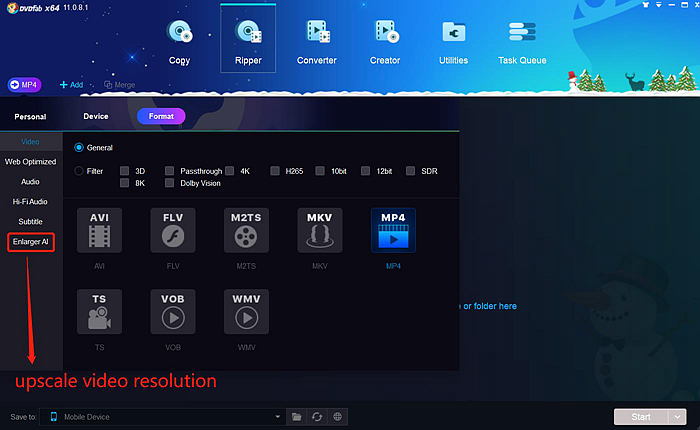This screenshot has width=700, height=430.
Task: Enable the Passthrough checkbox
Action: (169, 171)
